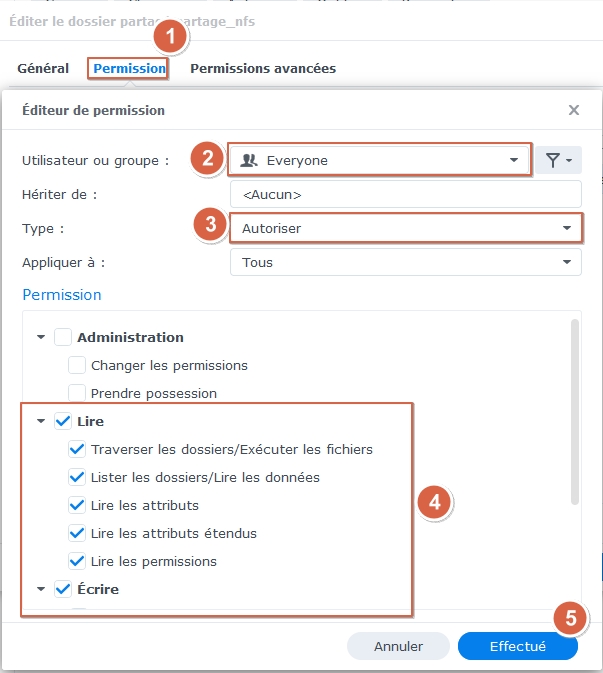Click the Annuler button
The image size is (603, 673).
[x=398, y=646]
